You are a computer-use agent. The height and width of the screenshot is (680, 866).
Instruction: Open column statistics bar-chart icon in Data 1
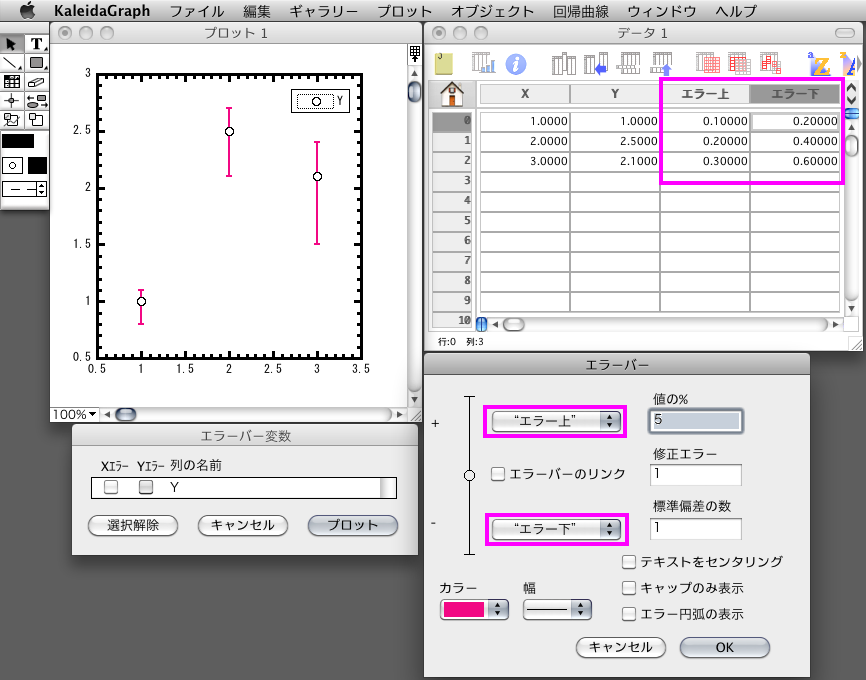tap(483, 64)
